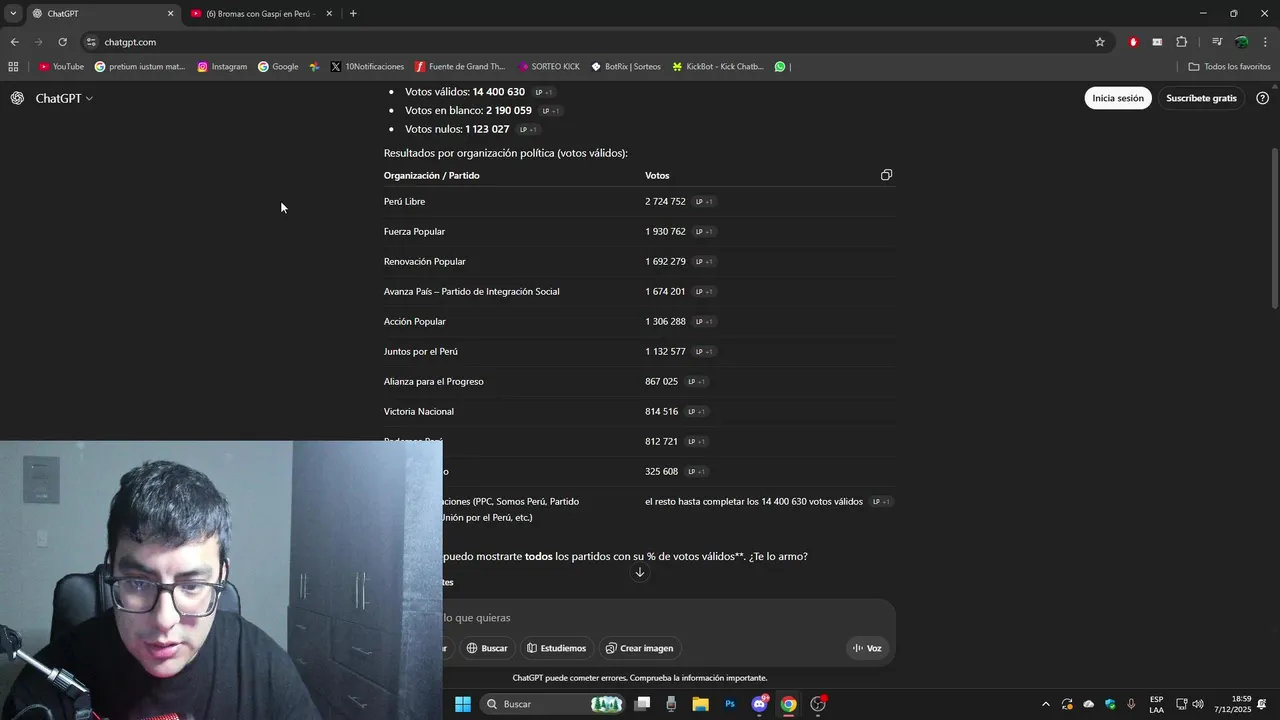Bookmark this page with the star icon
1280x720 pixels.
point(1100,42)
